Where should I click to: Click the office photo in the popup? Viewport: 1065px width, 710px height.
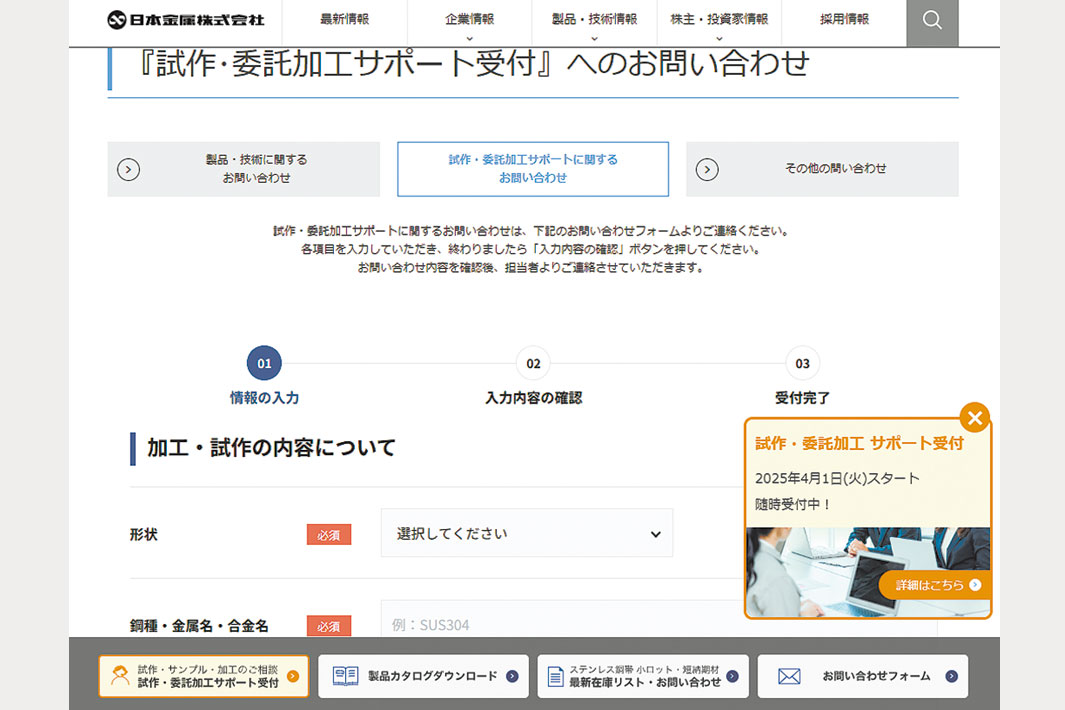(x=810, y=570)
